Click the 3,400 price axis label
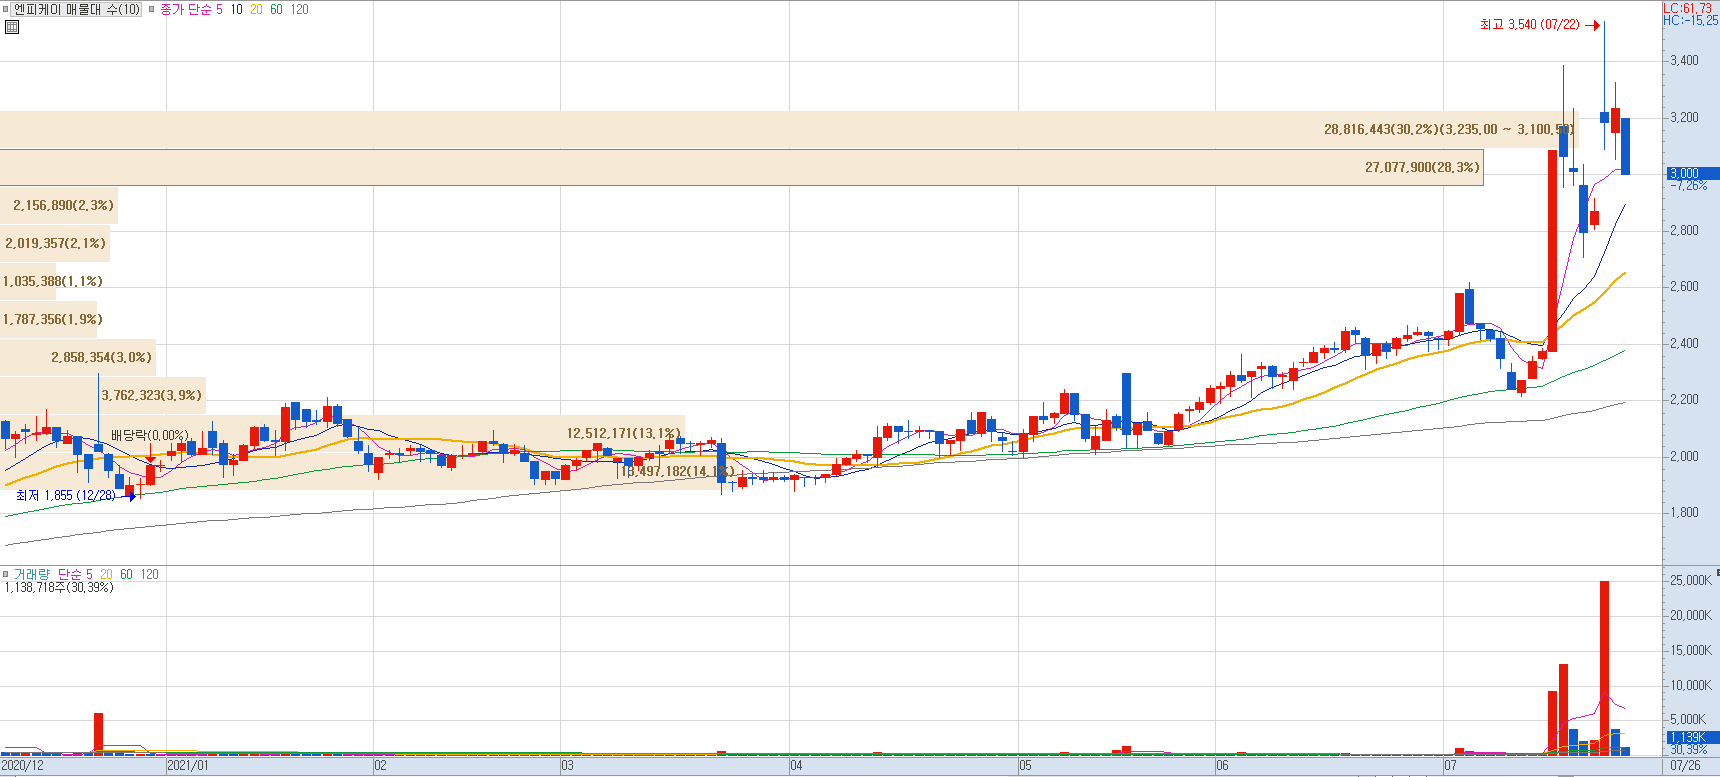This screenshot has height=777, width=1720. [1684, 61]
